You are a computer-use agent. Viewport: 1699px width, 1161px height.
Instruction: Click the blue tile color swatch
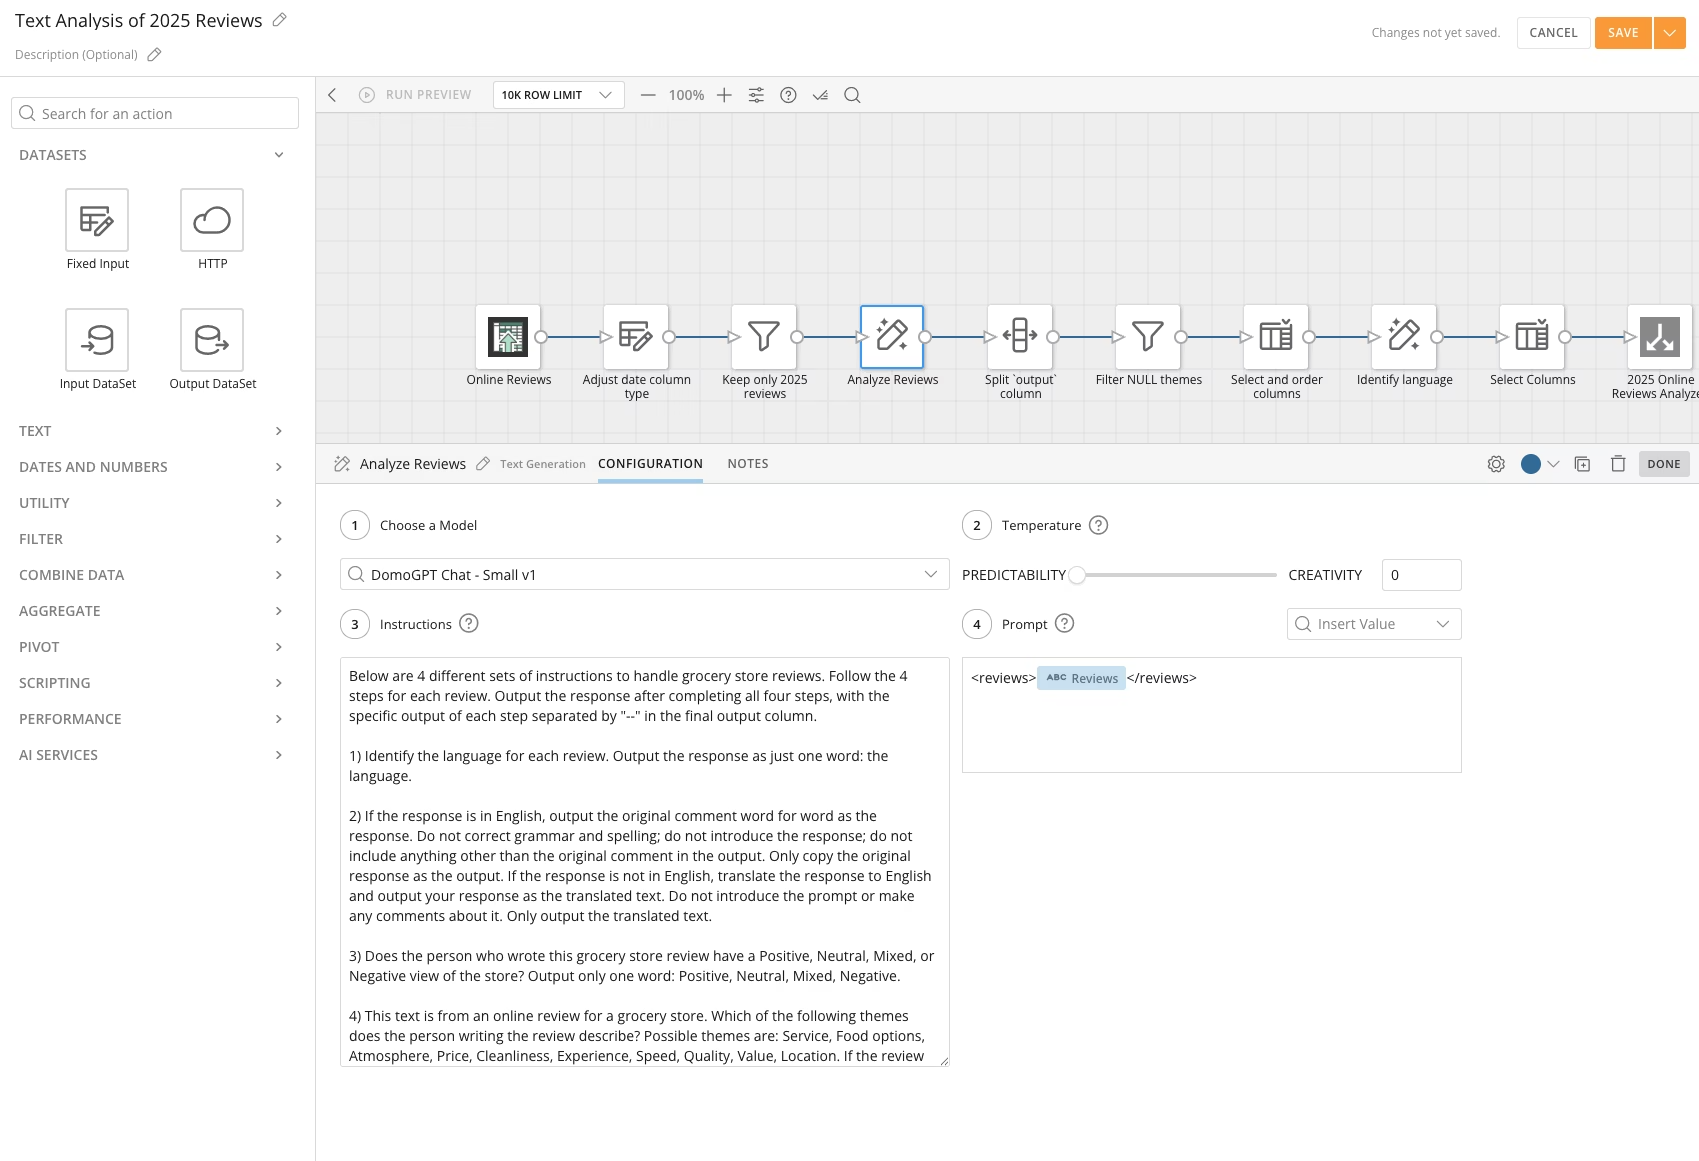pos(1530,464)
